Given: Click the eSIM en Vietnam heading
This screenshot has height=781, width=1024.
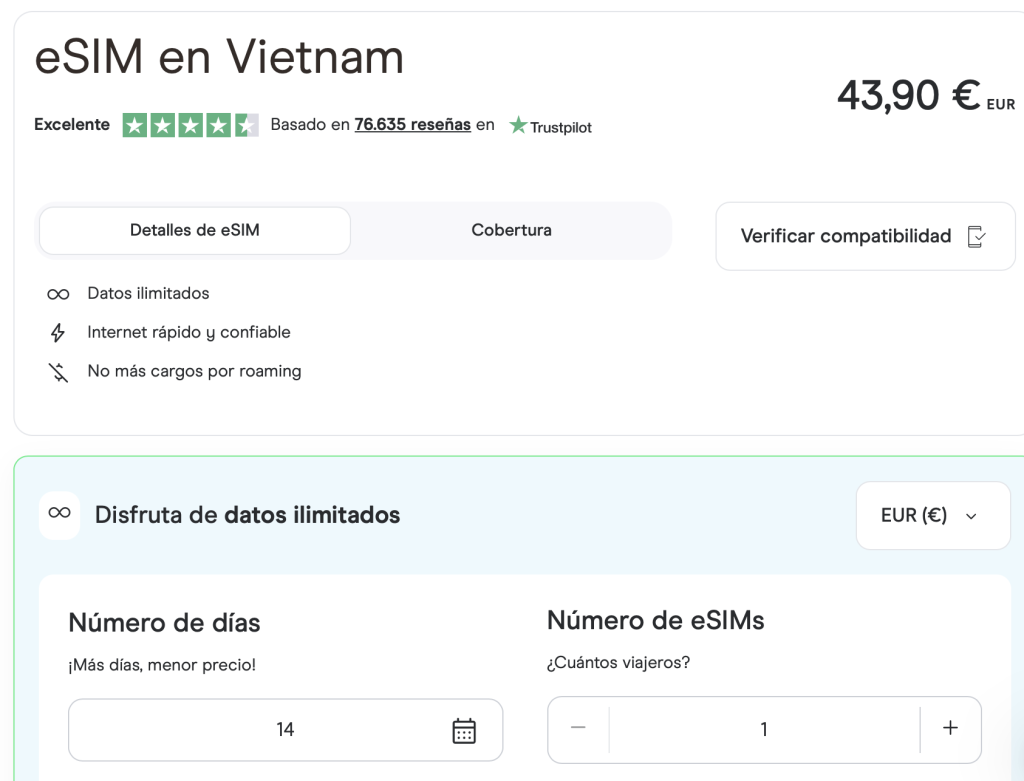Looking at the screenshot, I should [x=219, y=58].
